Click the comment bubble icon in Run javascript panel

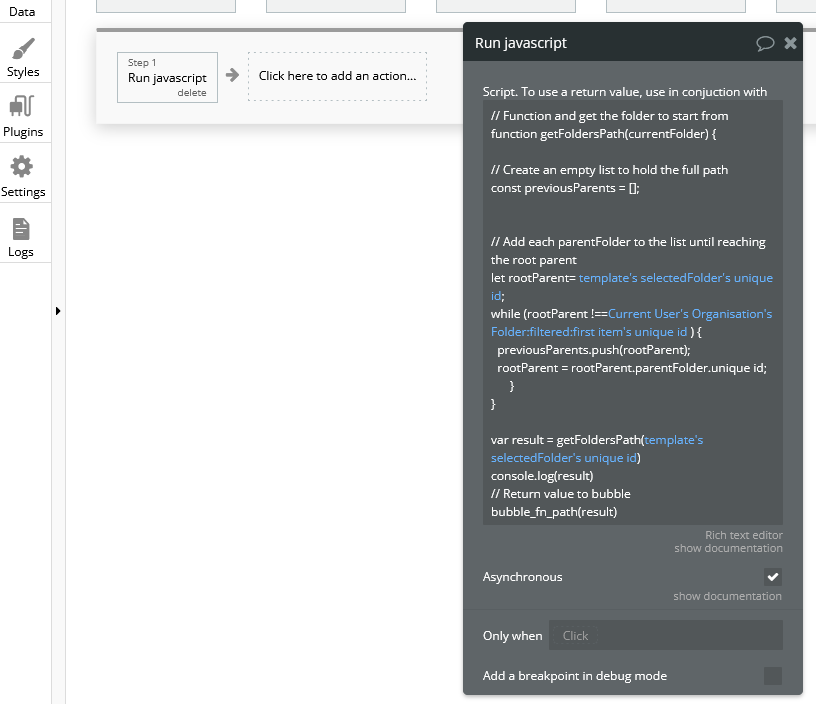pyautogui.click(x=765, y=43)
